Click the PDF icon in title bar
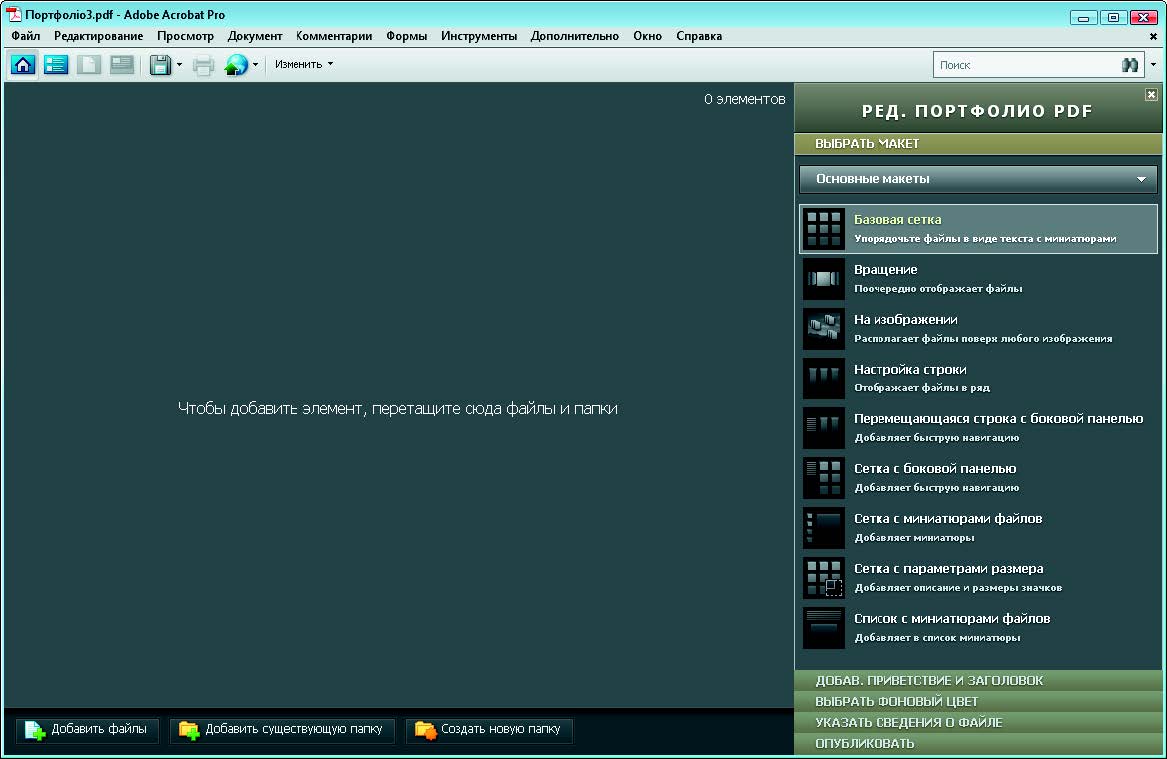The width and height of the screenshot is (1167, 759). click(13, 14)
